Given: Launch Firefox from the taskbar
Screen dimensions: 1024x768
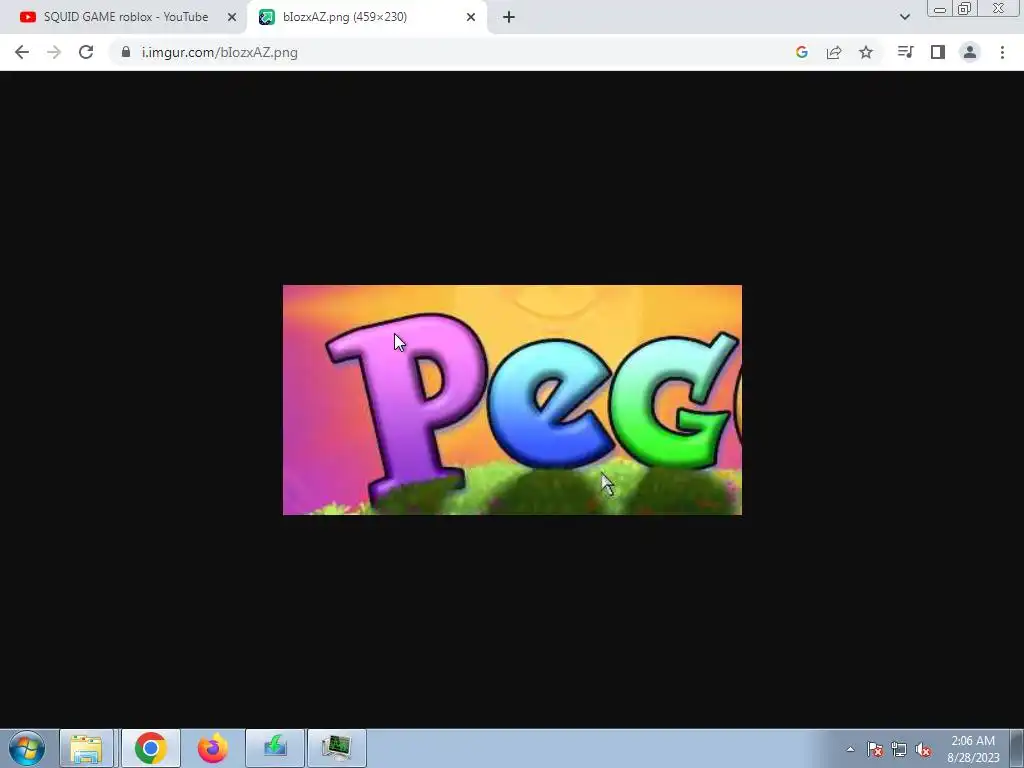Looking at the screenshot, I should [x=212, y=748].
